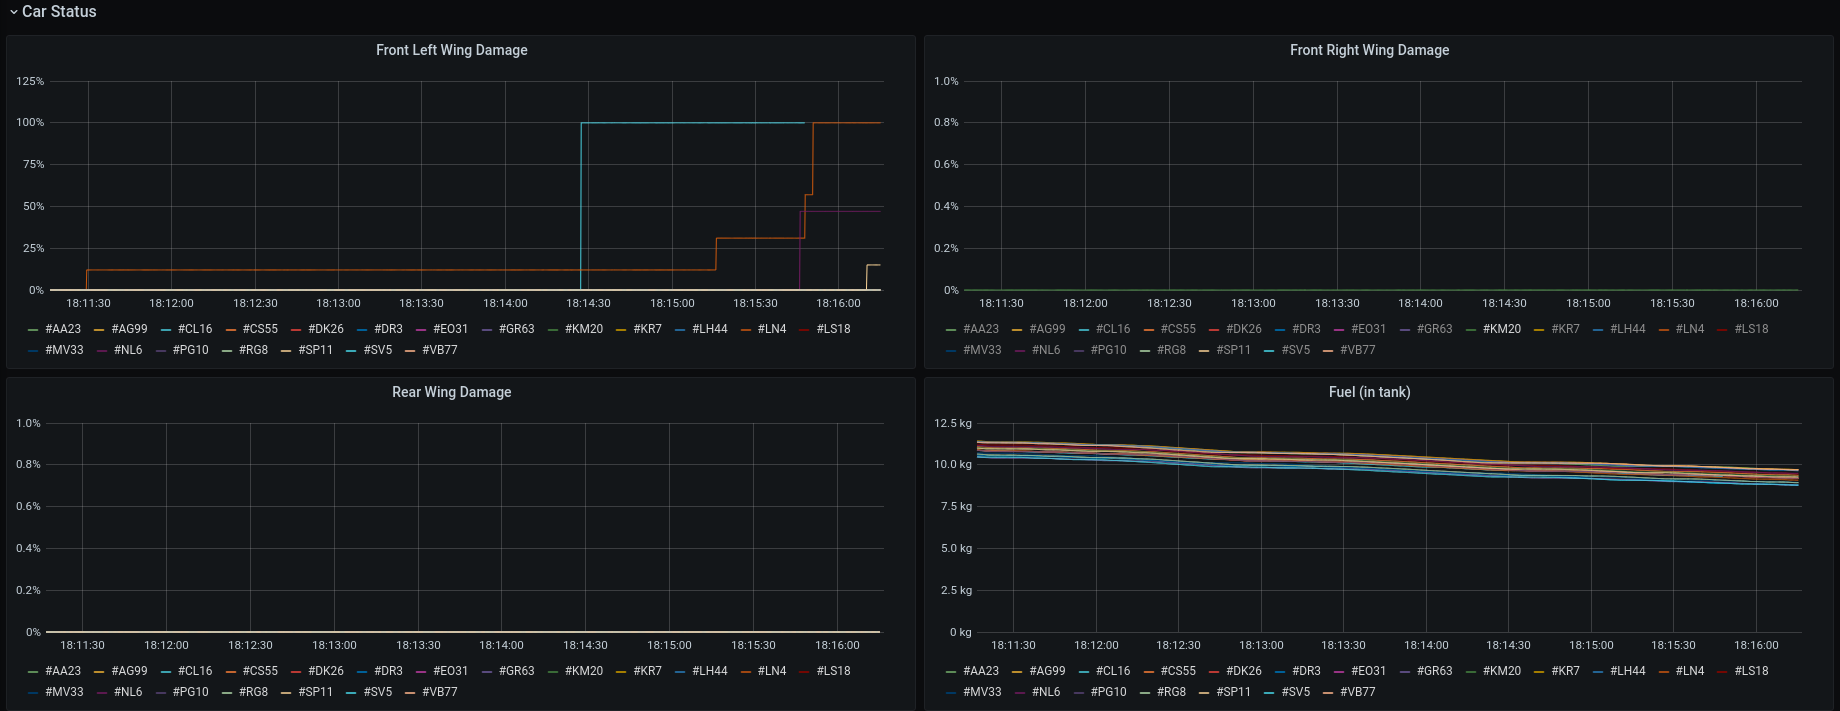
Task: Click 0.8% axis label in Front Right Wing chart
Action: [946, 122]
